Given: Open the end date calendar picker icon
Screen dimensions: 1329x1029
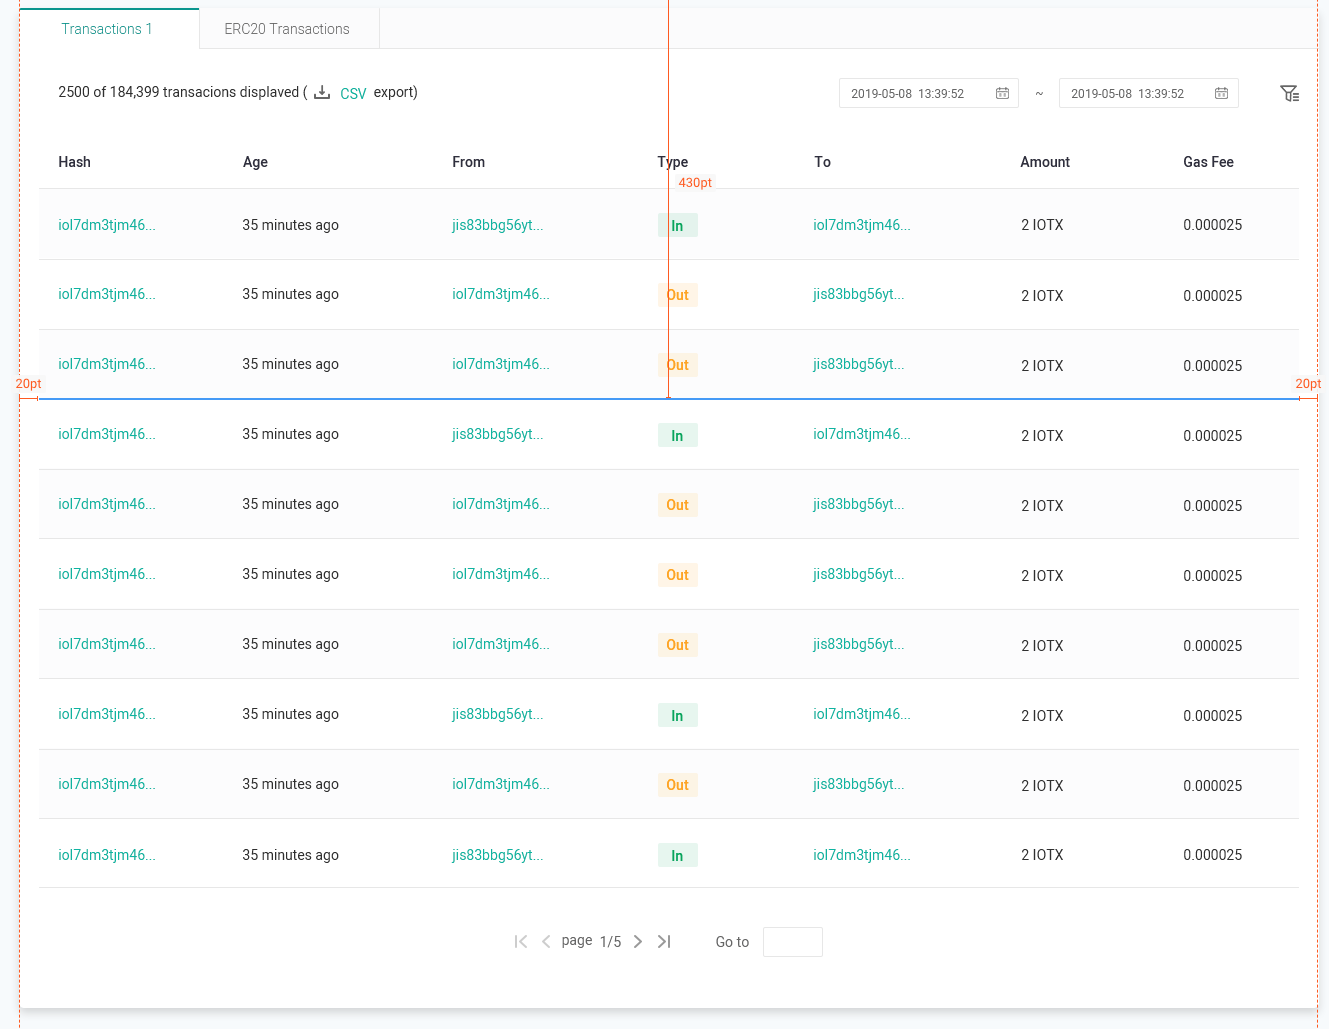Looking at the screenshot, I should point(1221,92).
